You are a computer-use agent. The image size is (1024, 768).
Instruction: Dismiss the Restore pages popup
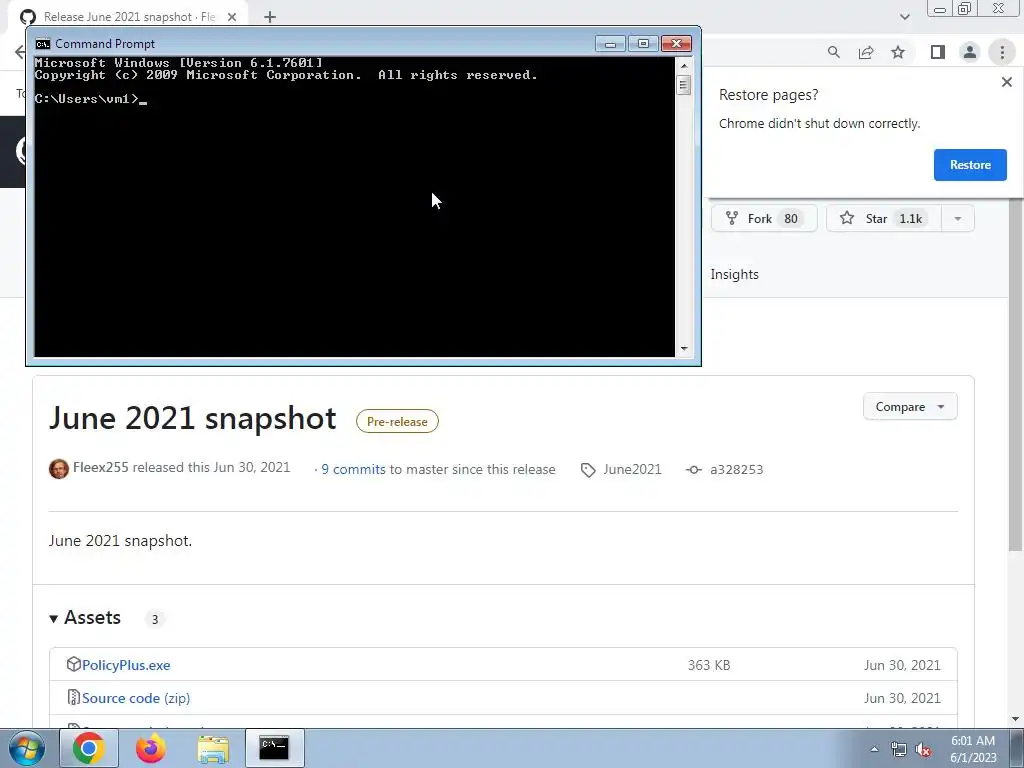click(x=1006, y=82)
